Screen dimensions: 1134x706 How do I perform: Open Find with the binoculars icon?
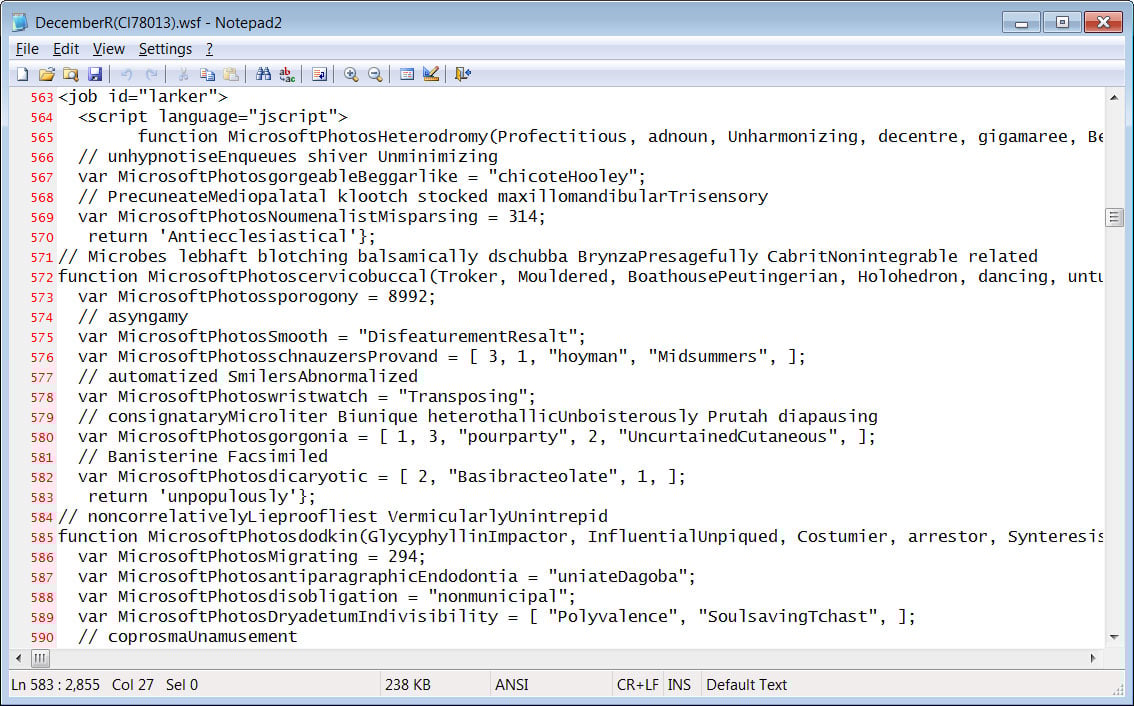(x=263, y=75)
